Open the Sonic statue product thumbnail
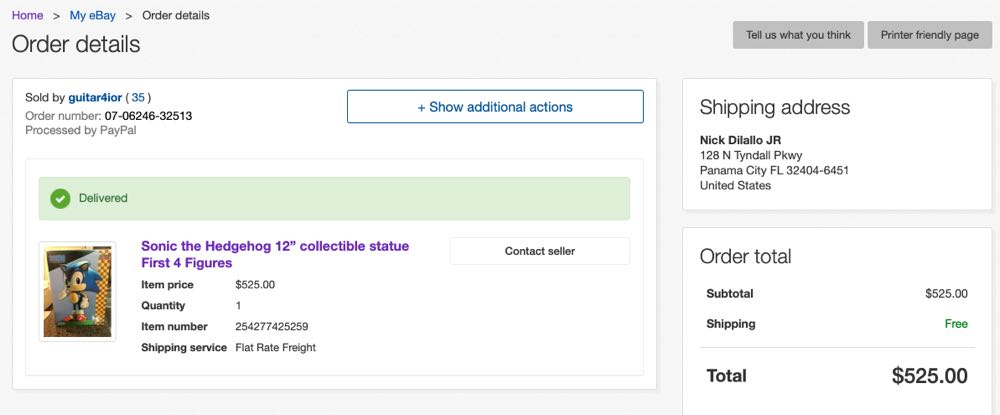 pyautogui.click(x=77, y=292)
